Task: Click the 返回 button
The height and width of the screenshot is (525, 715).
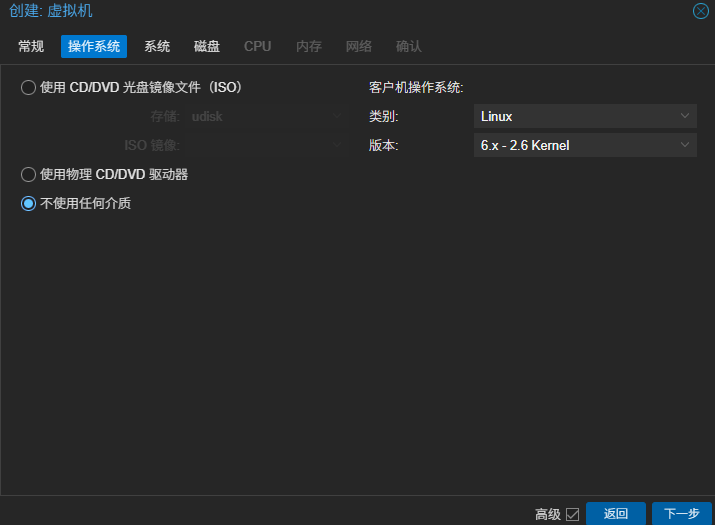Action: point(615,514)
